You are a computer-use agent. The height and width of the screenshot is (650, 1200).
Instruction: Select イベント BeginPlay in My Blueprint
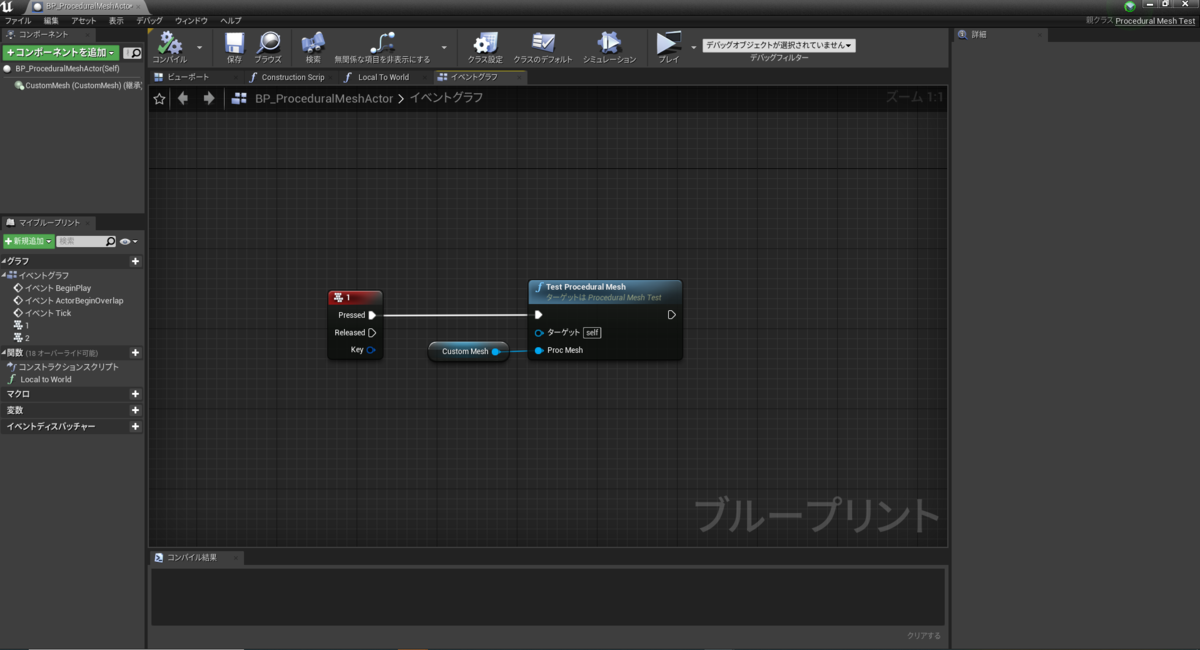58,288
